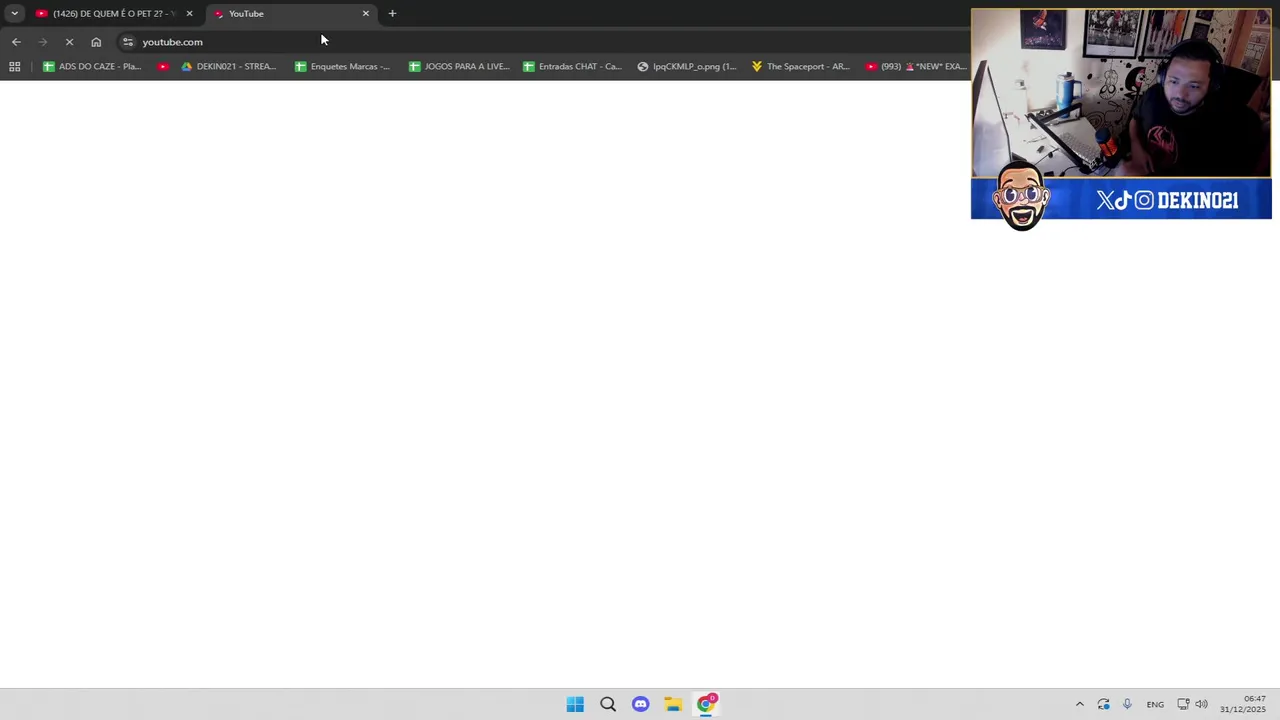
Task: Click the sync status tray icon
Action: point(1103,704)
